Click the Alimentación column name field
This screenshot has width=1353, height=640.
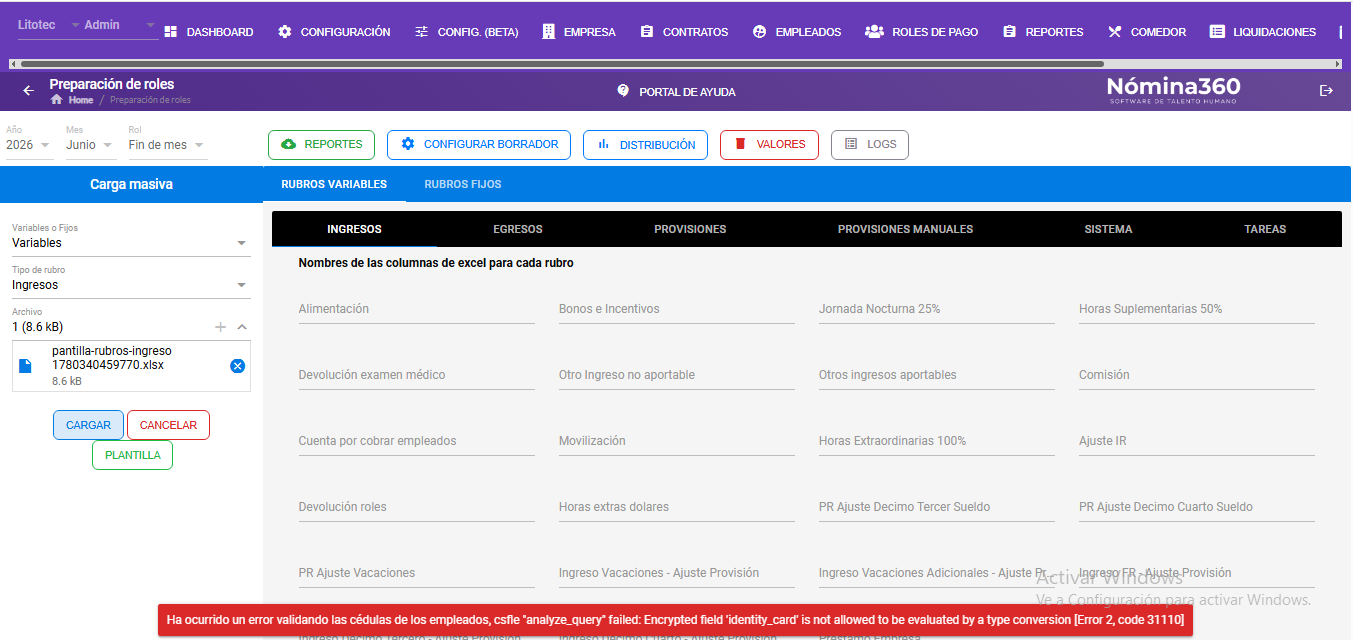point(416,309)
